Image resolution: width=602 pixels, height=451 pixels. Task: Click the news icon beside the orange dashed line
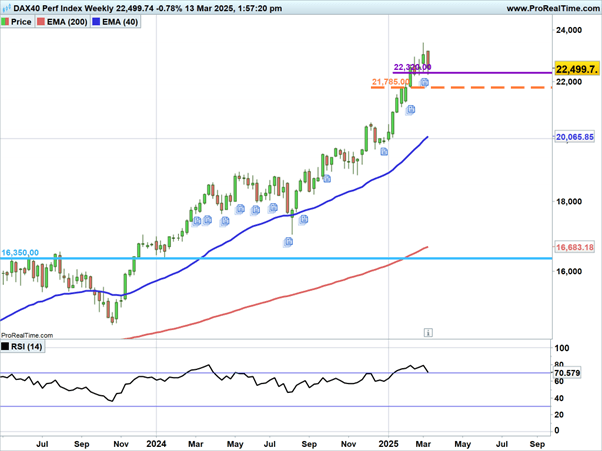[424, 82]
